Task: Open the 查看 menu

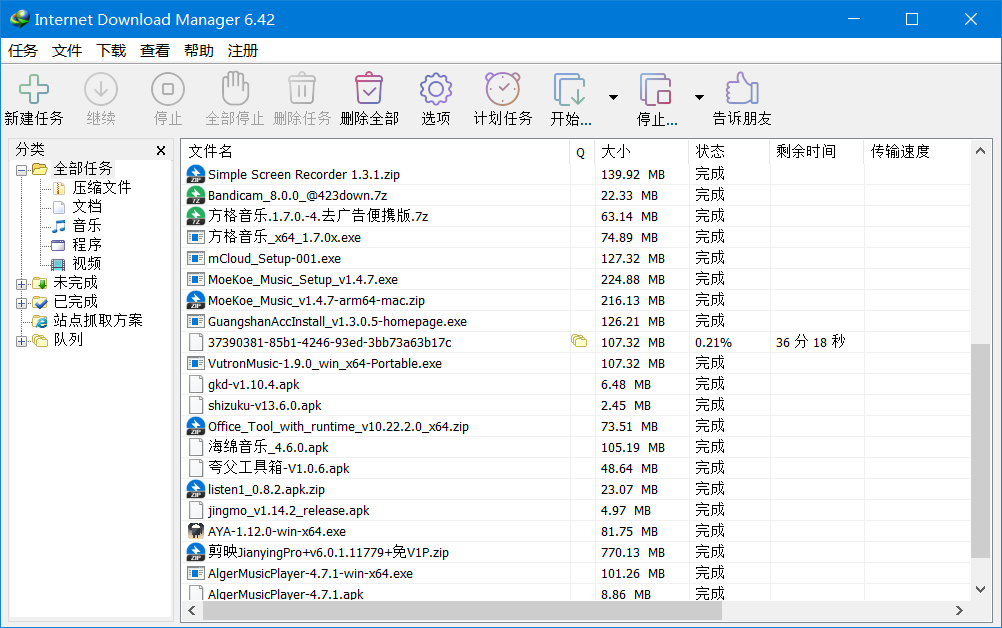Action: [x=154, y=50]
